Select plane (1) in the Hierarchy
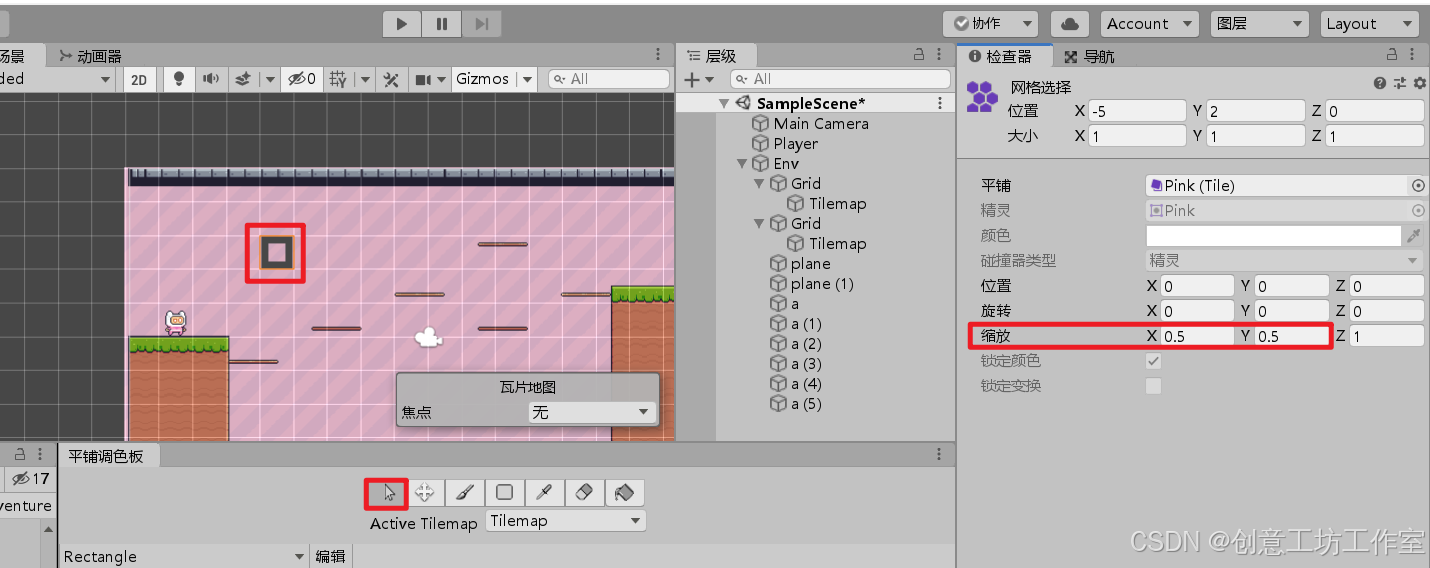Screen dimensions: 1430x568 [822, 284]
